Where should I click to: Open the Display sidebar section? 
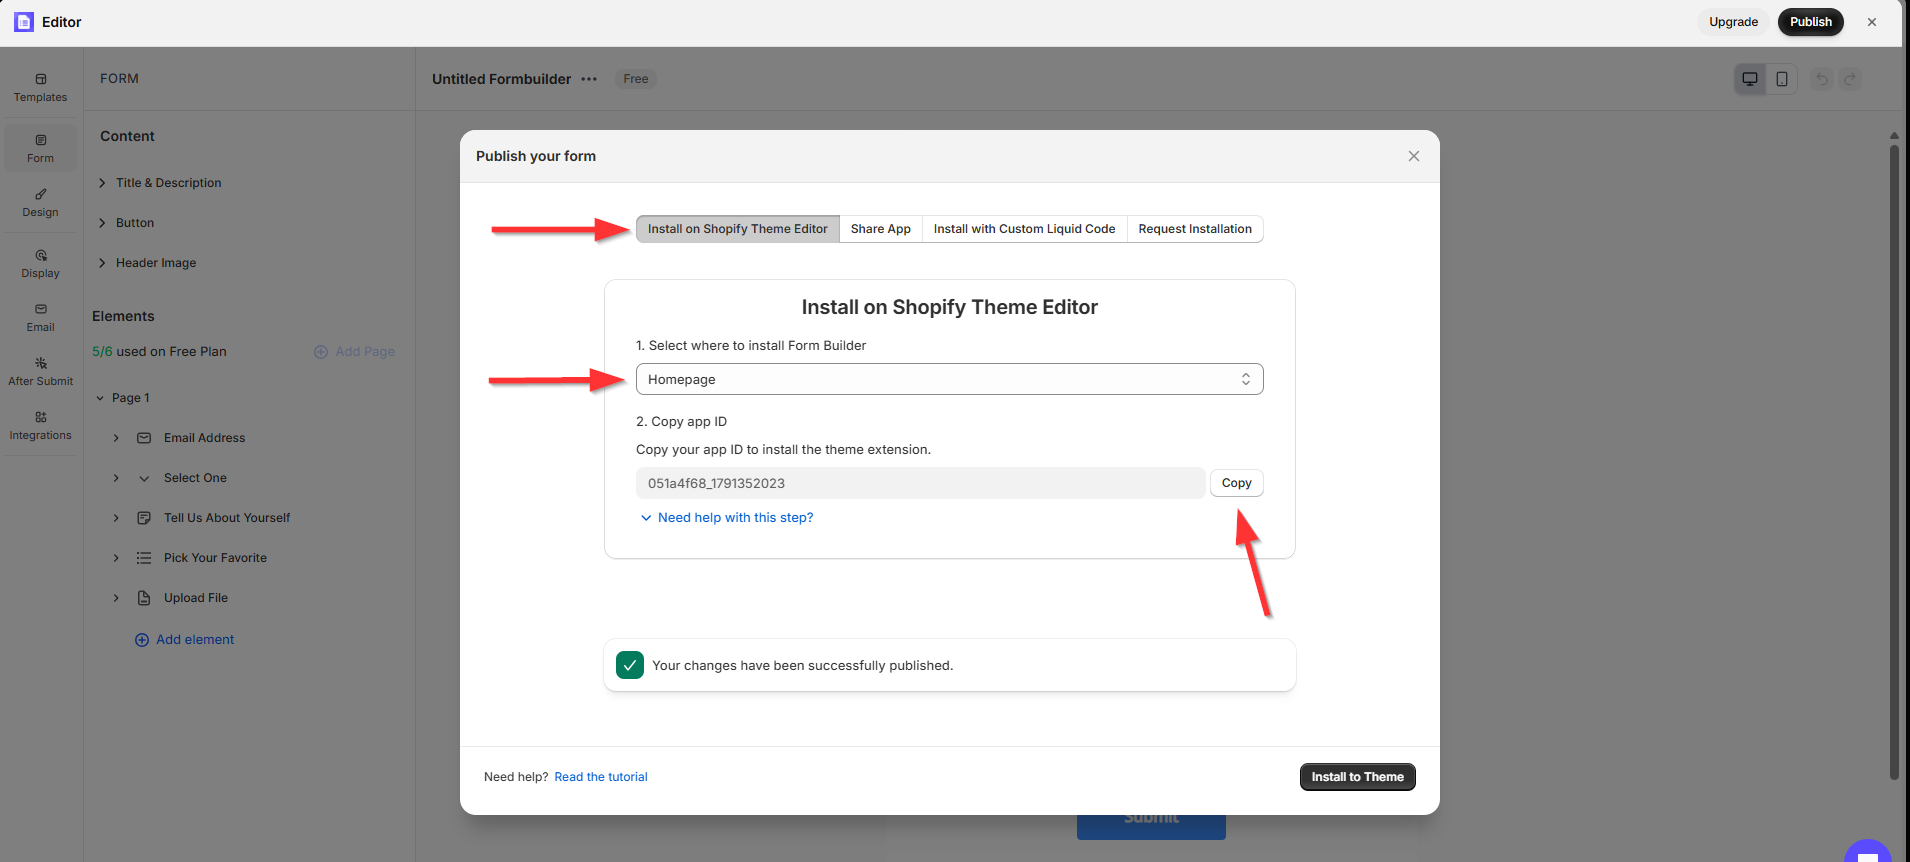tap(41, 264)
